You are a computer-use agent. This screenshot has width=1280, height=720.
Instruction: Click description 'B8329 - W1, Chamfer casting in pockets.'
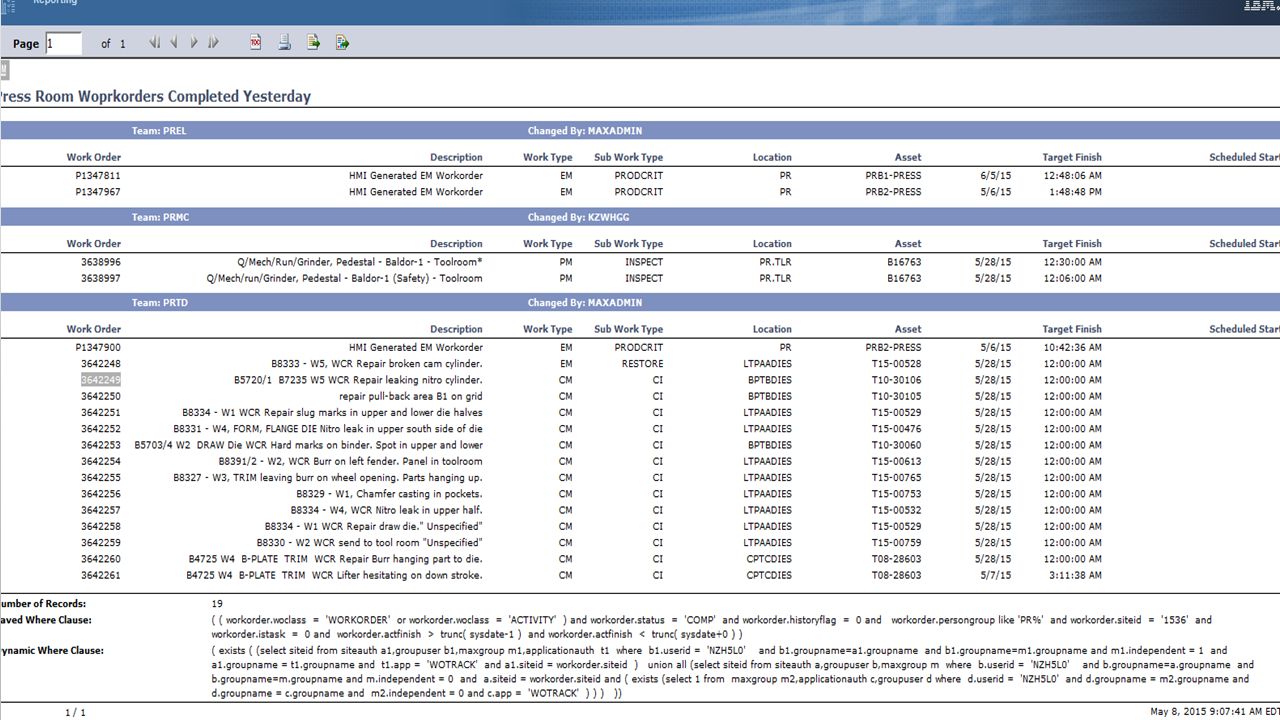(x=389, y=494)
